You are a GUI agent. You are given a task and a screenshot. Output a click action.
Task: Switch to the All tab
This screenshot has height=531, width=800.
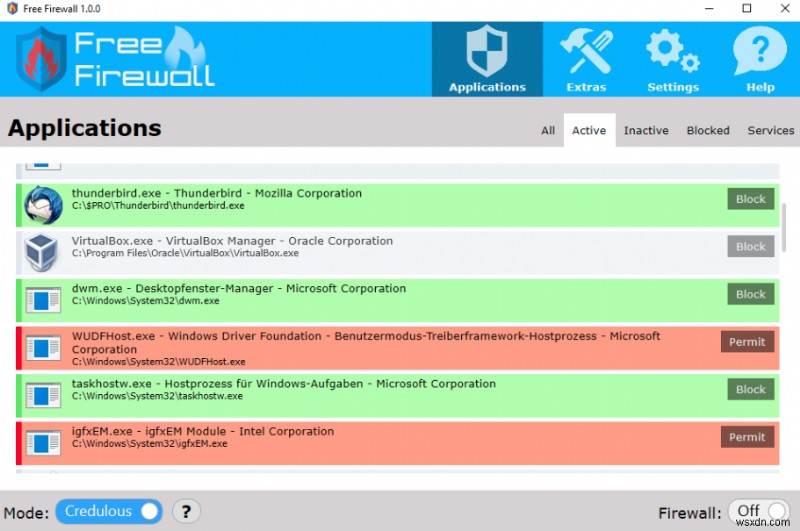coord(548,131)
